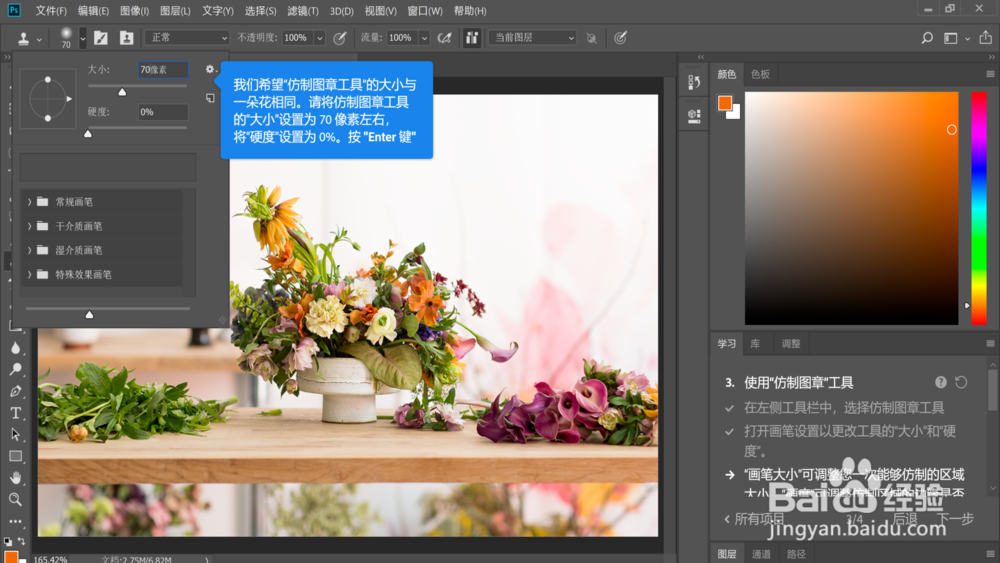Select the Path Selection tool
The height and width of the screenshot is (563, 1000).
coord(15,434)
